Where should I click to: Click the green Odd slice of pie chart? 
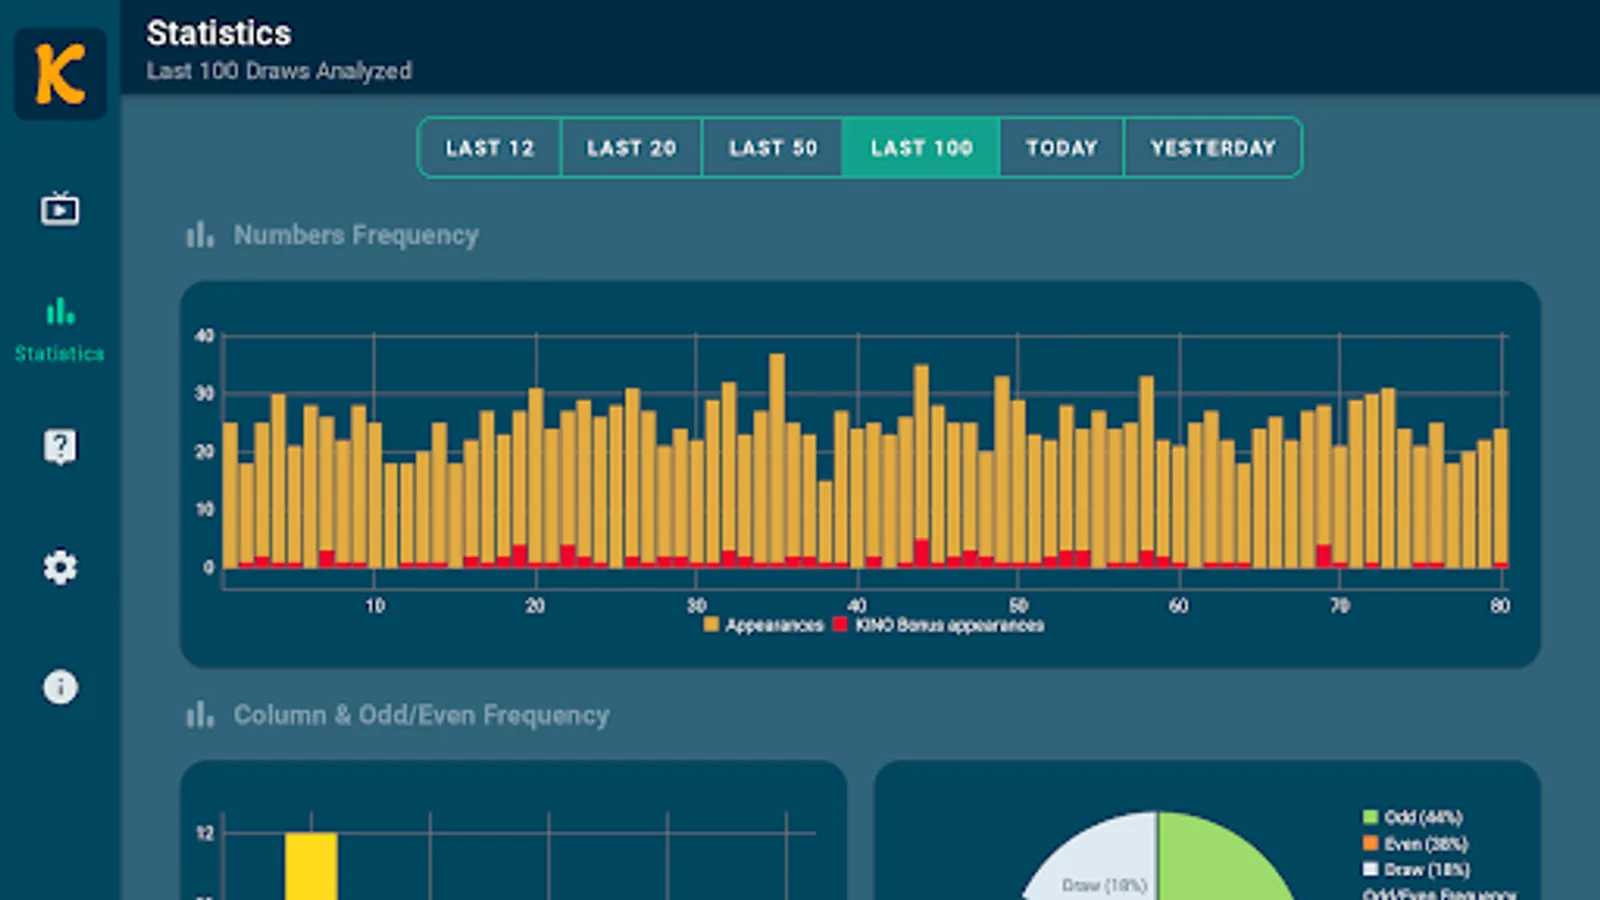pos(1220,860)
